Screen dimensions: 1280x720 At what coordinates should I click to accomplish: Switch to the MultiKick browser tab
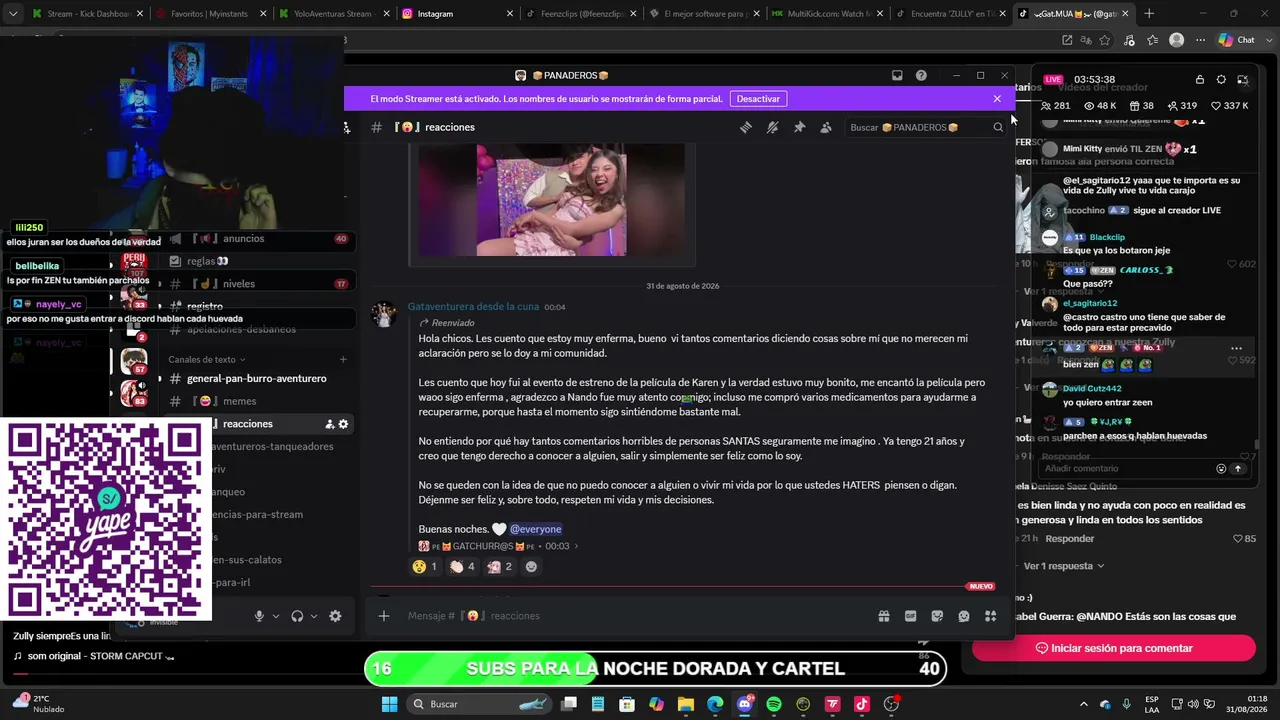(x=826, y=14)
